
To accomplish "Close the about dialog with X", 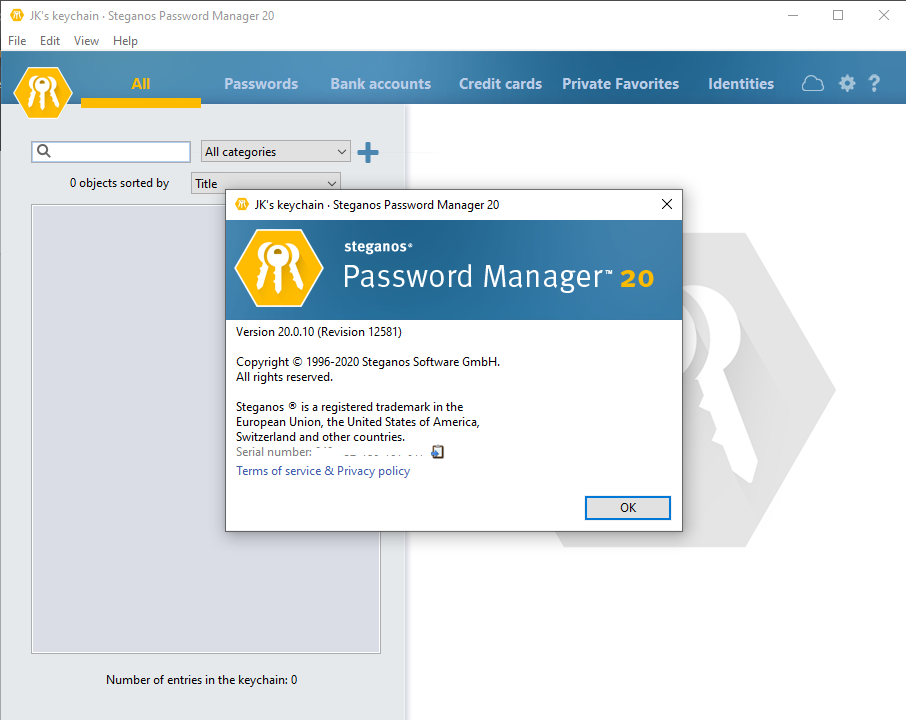I will click(x=667, y=204).
